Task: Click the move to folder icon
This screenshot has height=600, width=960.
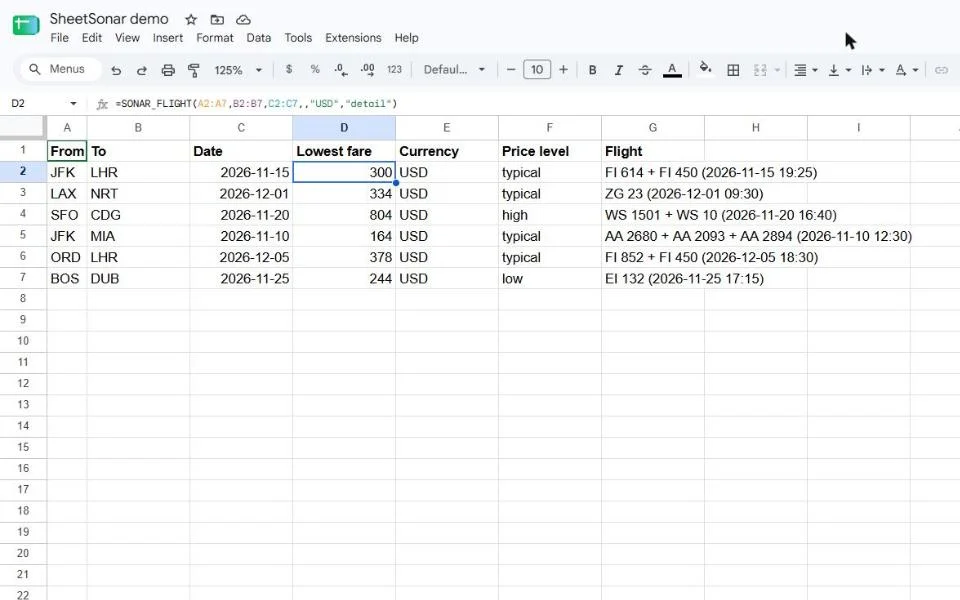Action: (x=217, y=20)
